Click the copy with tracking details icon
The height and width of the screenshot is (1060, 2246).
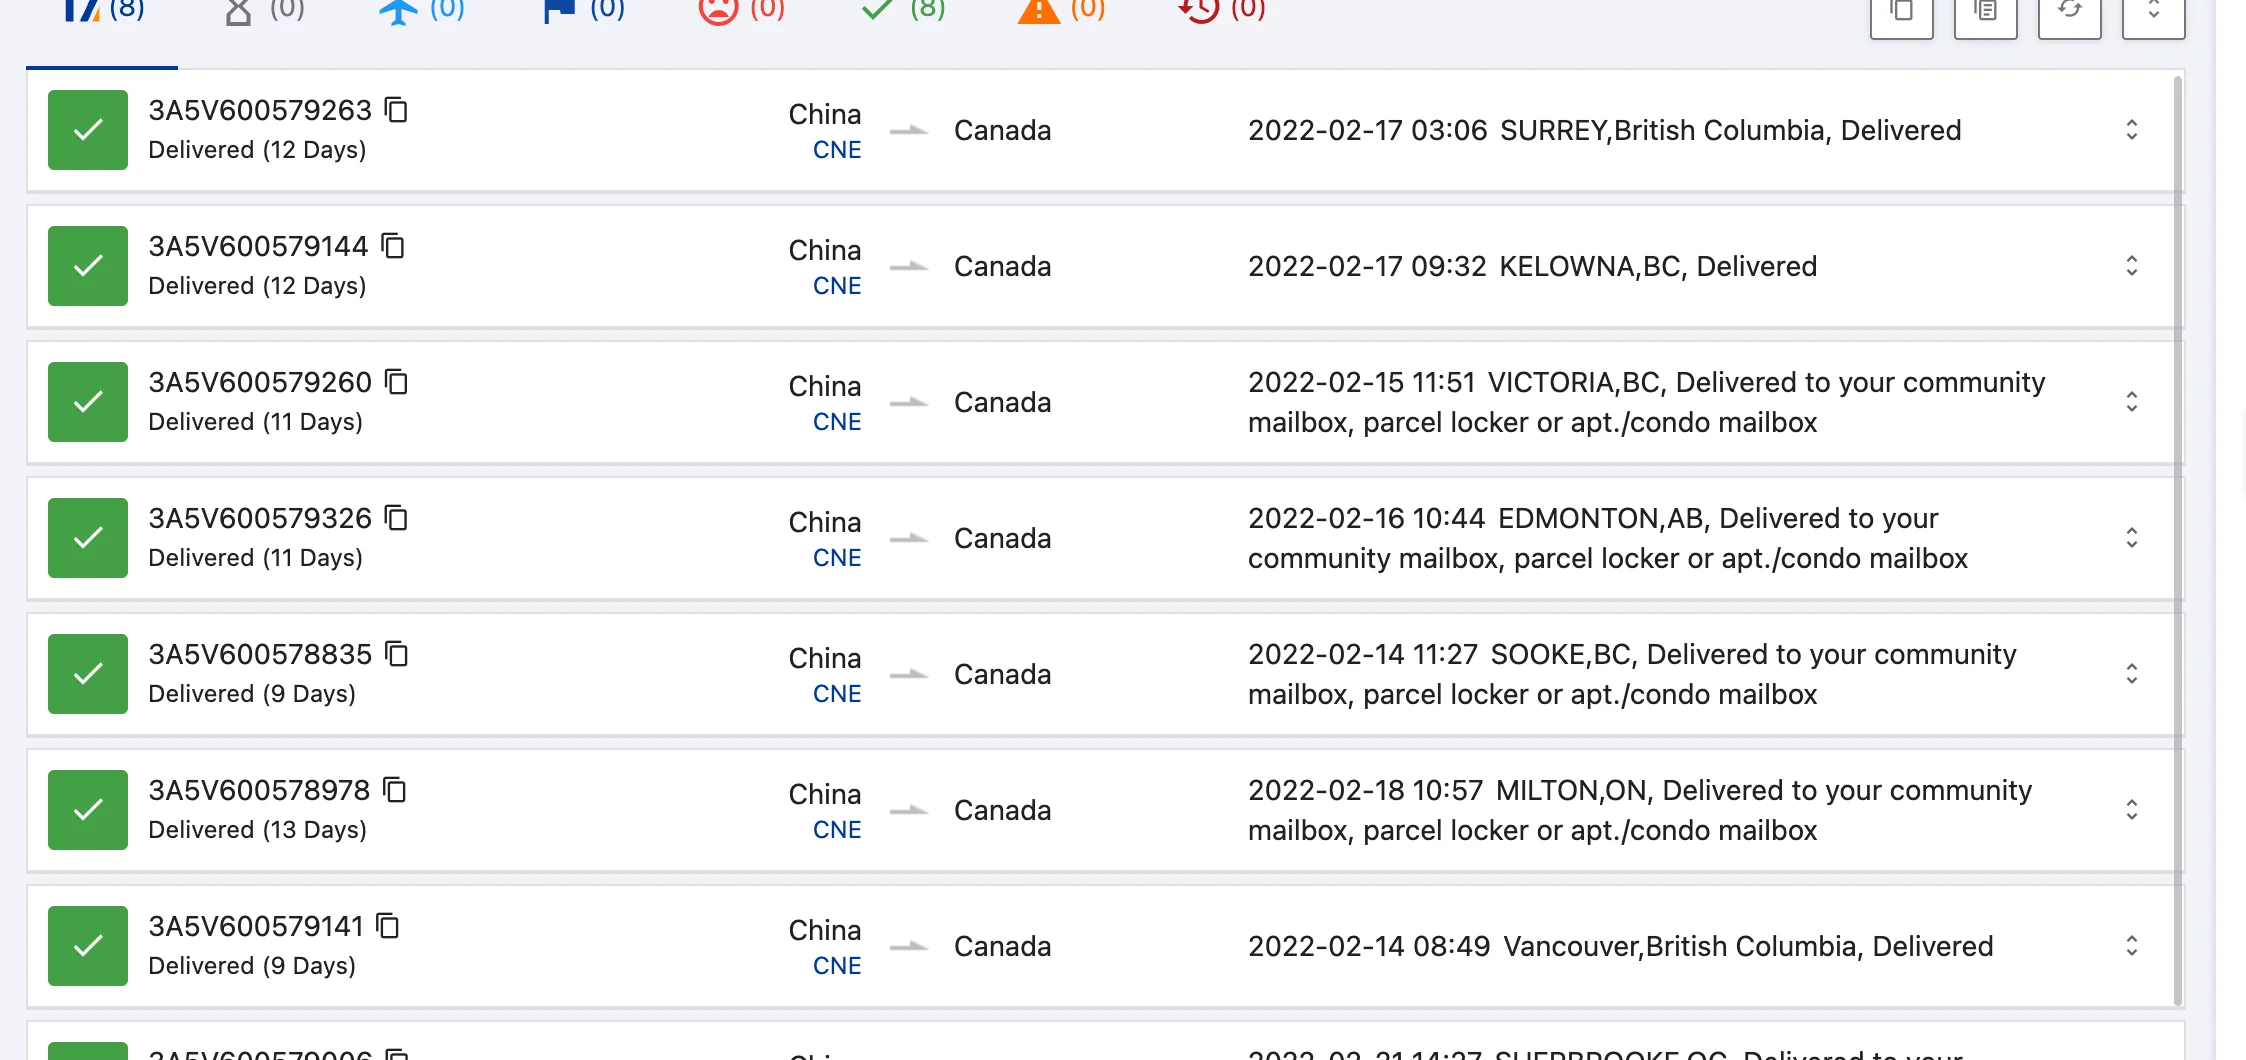pyautogui.click(x=1985, y=14)
